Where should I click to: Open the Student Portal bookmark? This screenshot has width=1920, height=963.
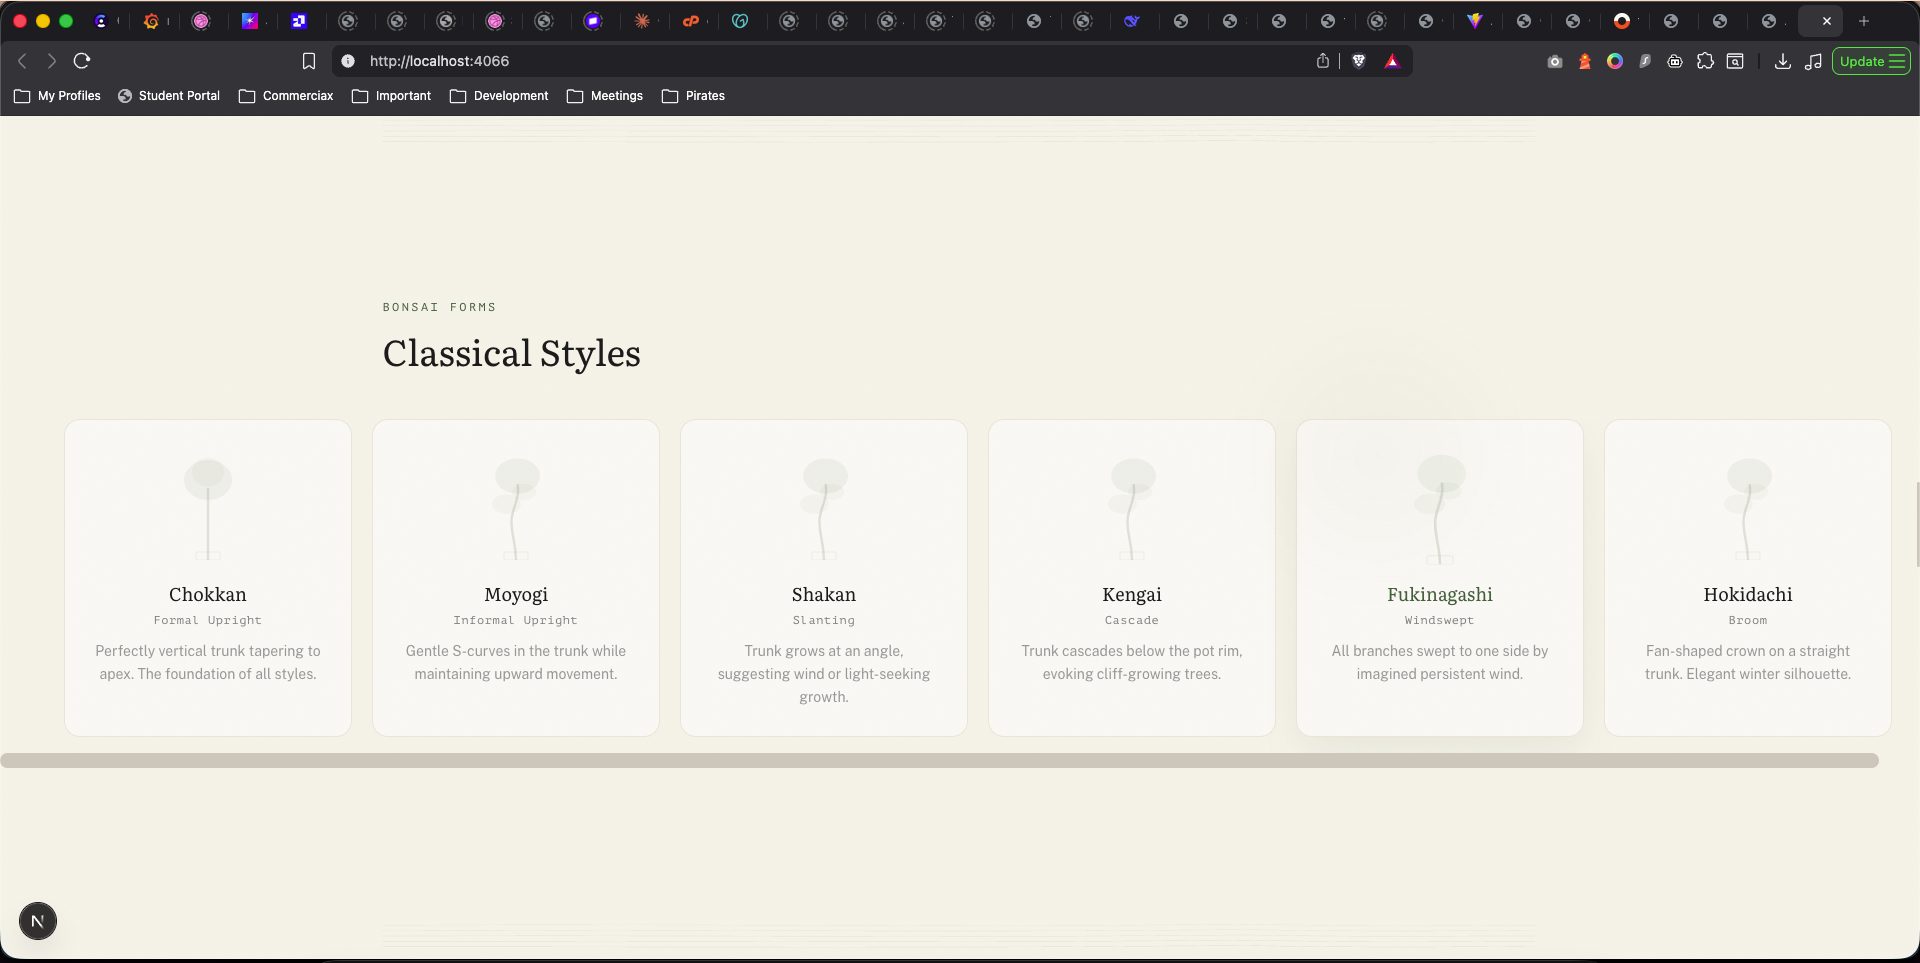169,96
